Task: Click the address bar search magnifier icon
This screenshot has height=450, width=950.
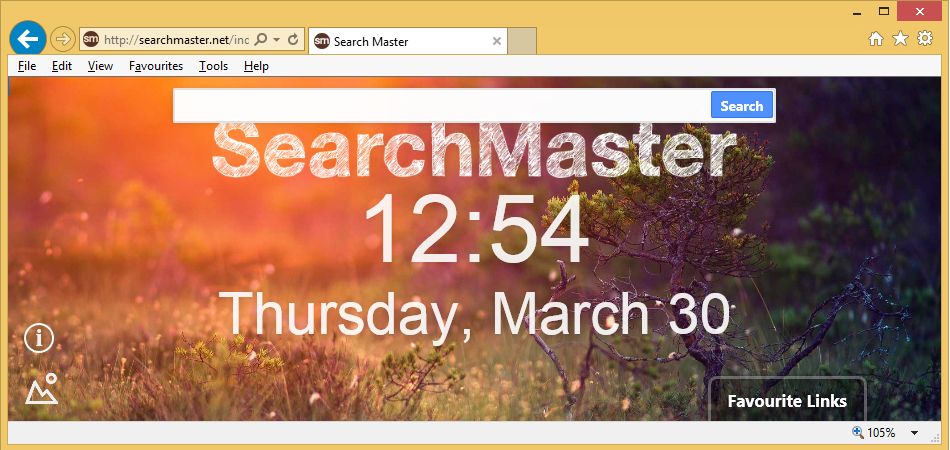Action: (261, 40)
